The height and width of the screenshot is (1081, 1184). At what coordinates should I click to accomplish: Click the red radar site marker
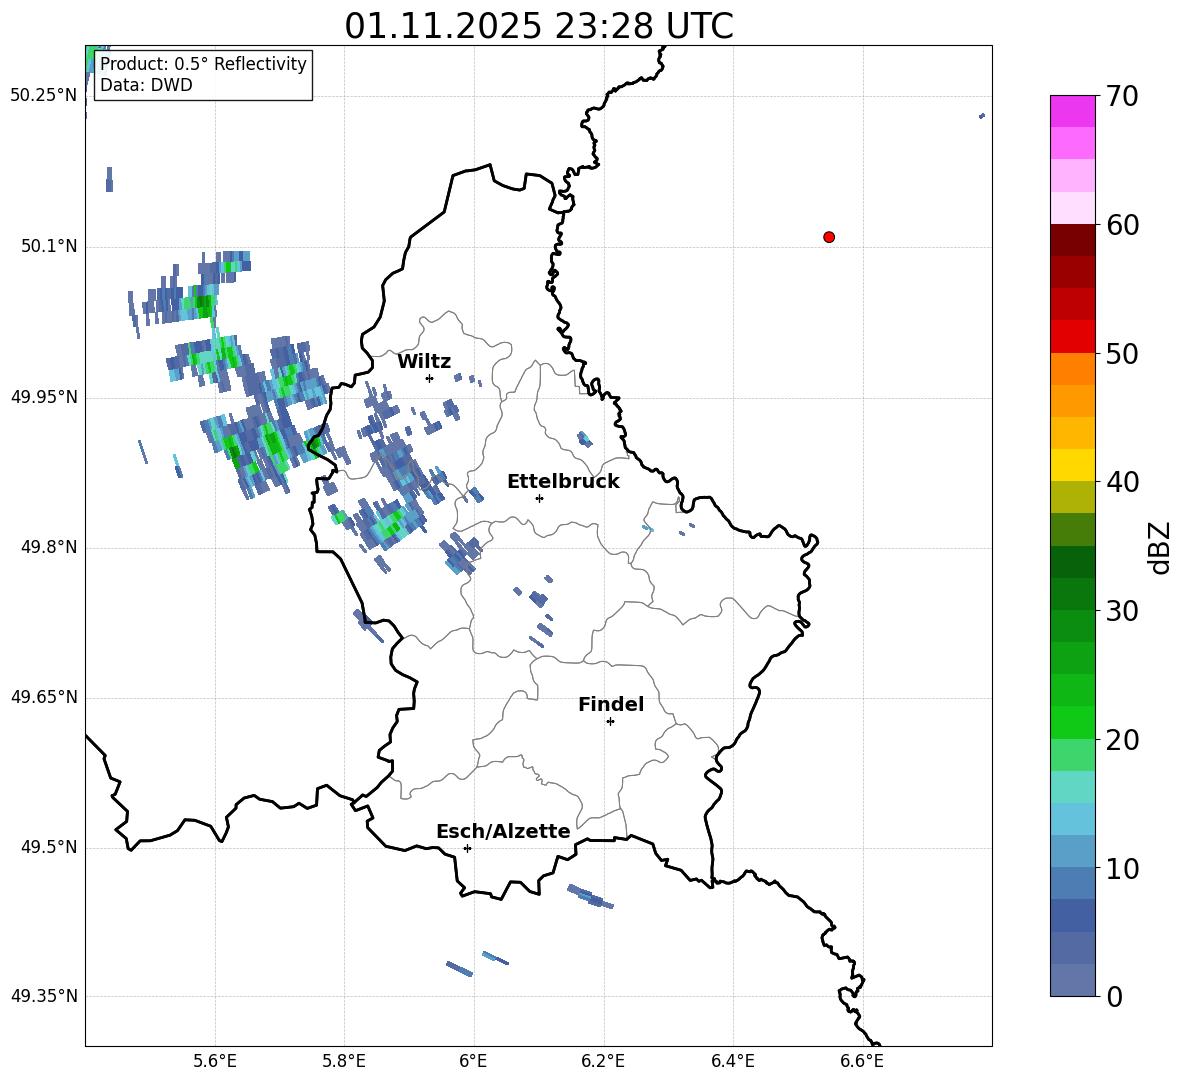829,237
